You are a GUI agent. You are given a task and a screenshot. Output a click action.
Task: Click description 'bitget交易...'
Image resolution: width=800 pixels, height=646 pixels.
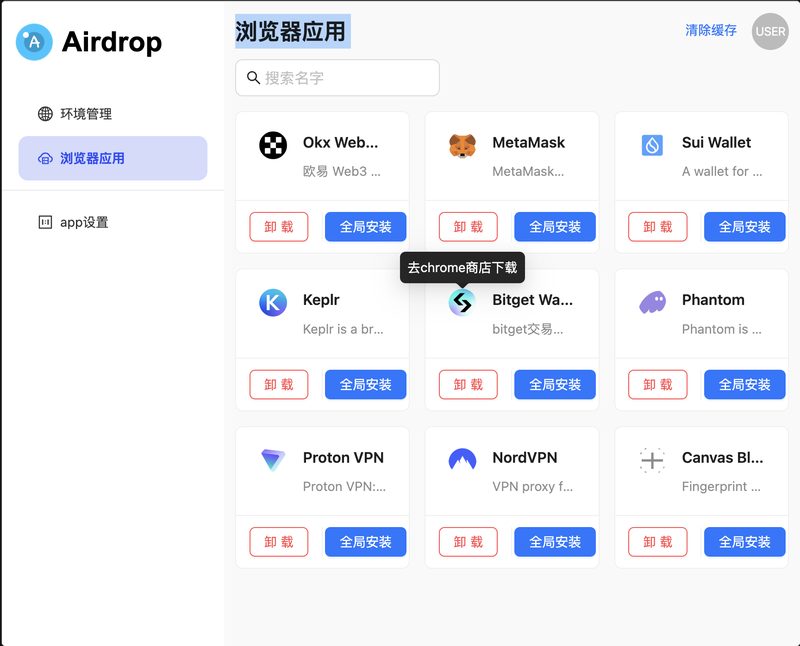(x=528, y=329)
